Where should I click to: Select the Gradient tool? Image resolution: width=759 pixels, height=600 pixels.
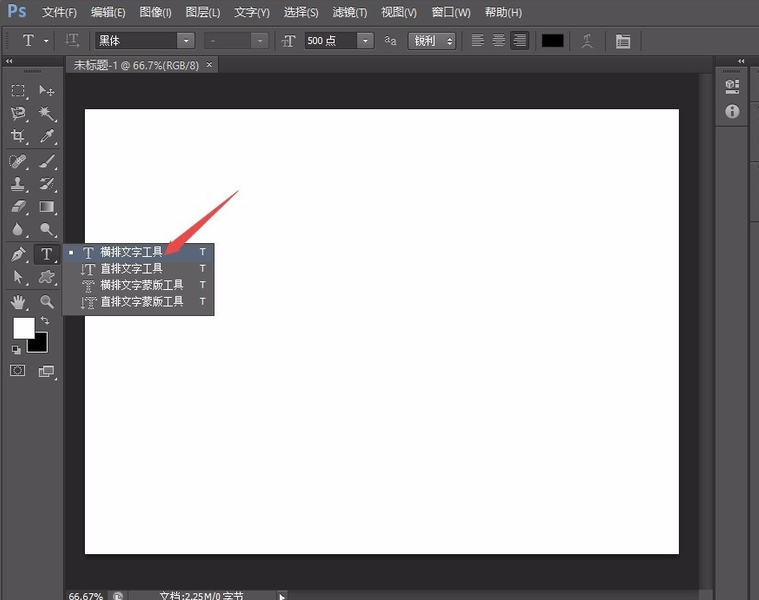point(46,207)
